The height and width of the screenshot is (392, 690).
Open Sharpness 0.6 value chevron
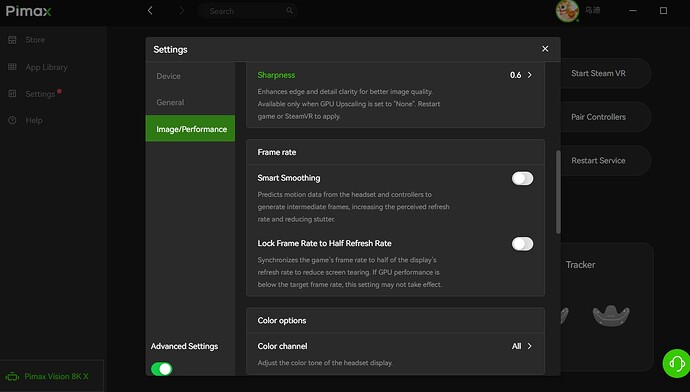[529, 75]
